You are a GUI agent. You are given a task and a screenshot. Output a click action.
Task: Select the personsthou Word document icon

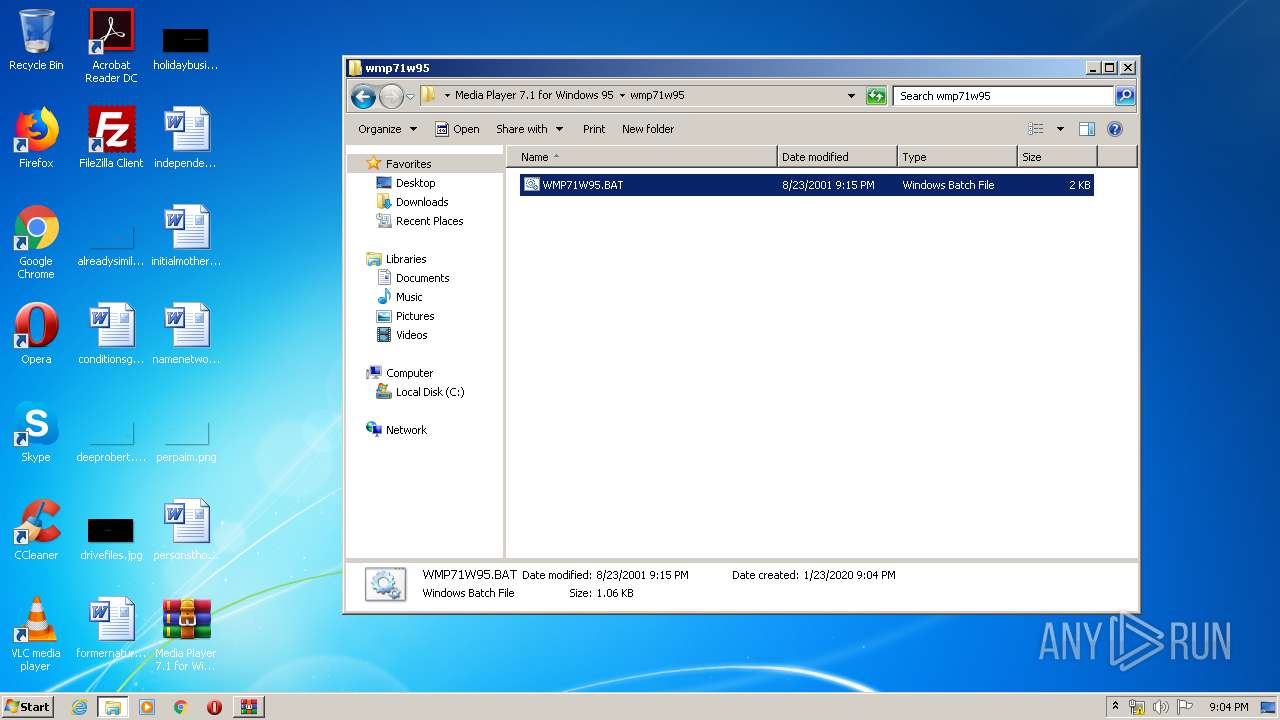(x=186, y=529)
